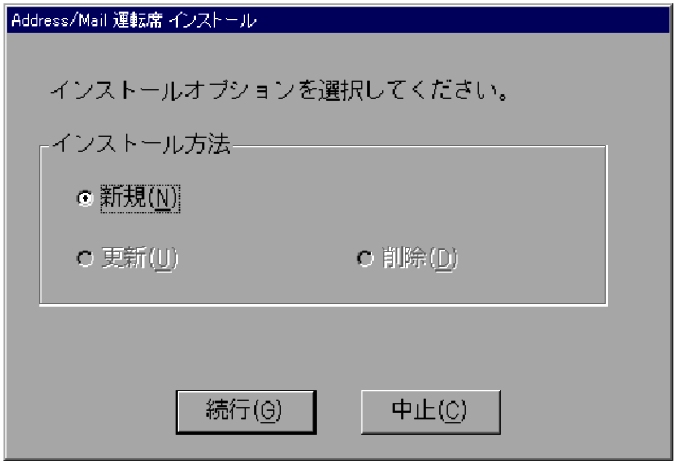Click the 新規(N) label text
Image resolution: width=683 pixels, height=471 pixels.
click(x=140, y=198)
